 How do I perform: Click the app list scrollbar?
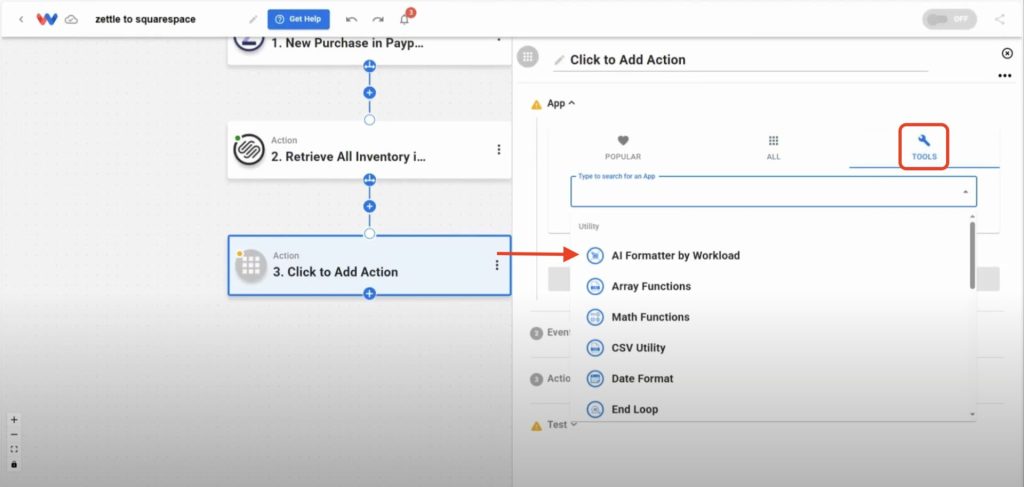(972, 255)
